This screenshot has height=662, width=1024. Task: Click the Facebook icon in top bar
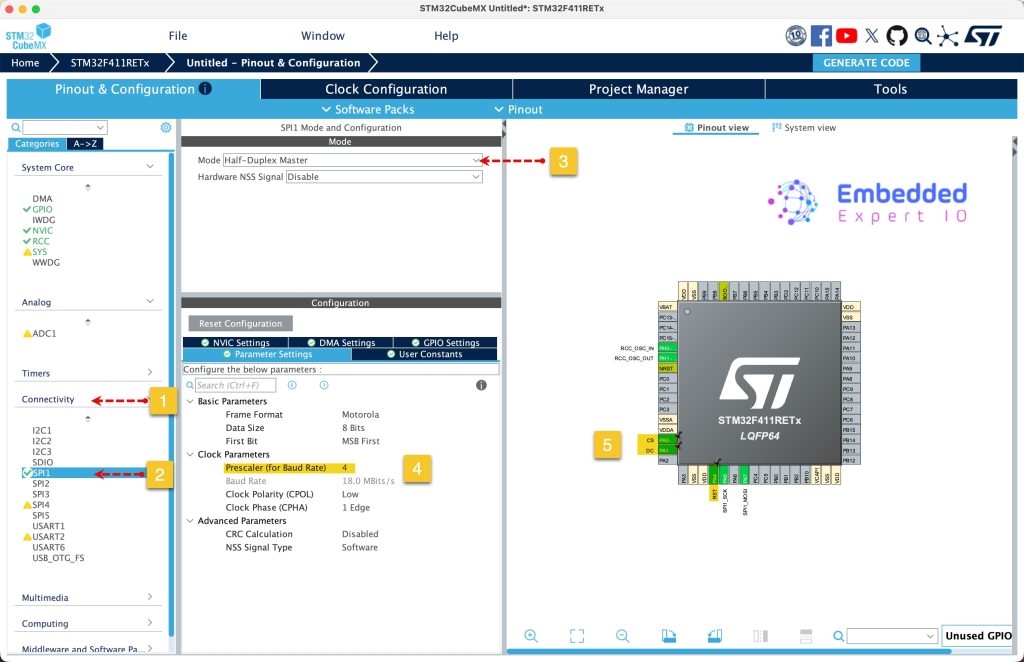pyautogui.click(x=821, y=36)
